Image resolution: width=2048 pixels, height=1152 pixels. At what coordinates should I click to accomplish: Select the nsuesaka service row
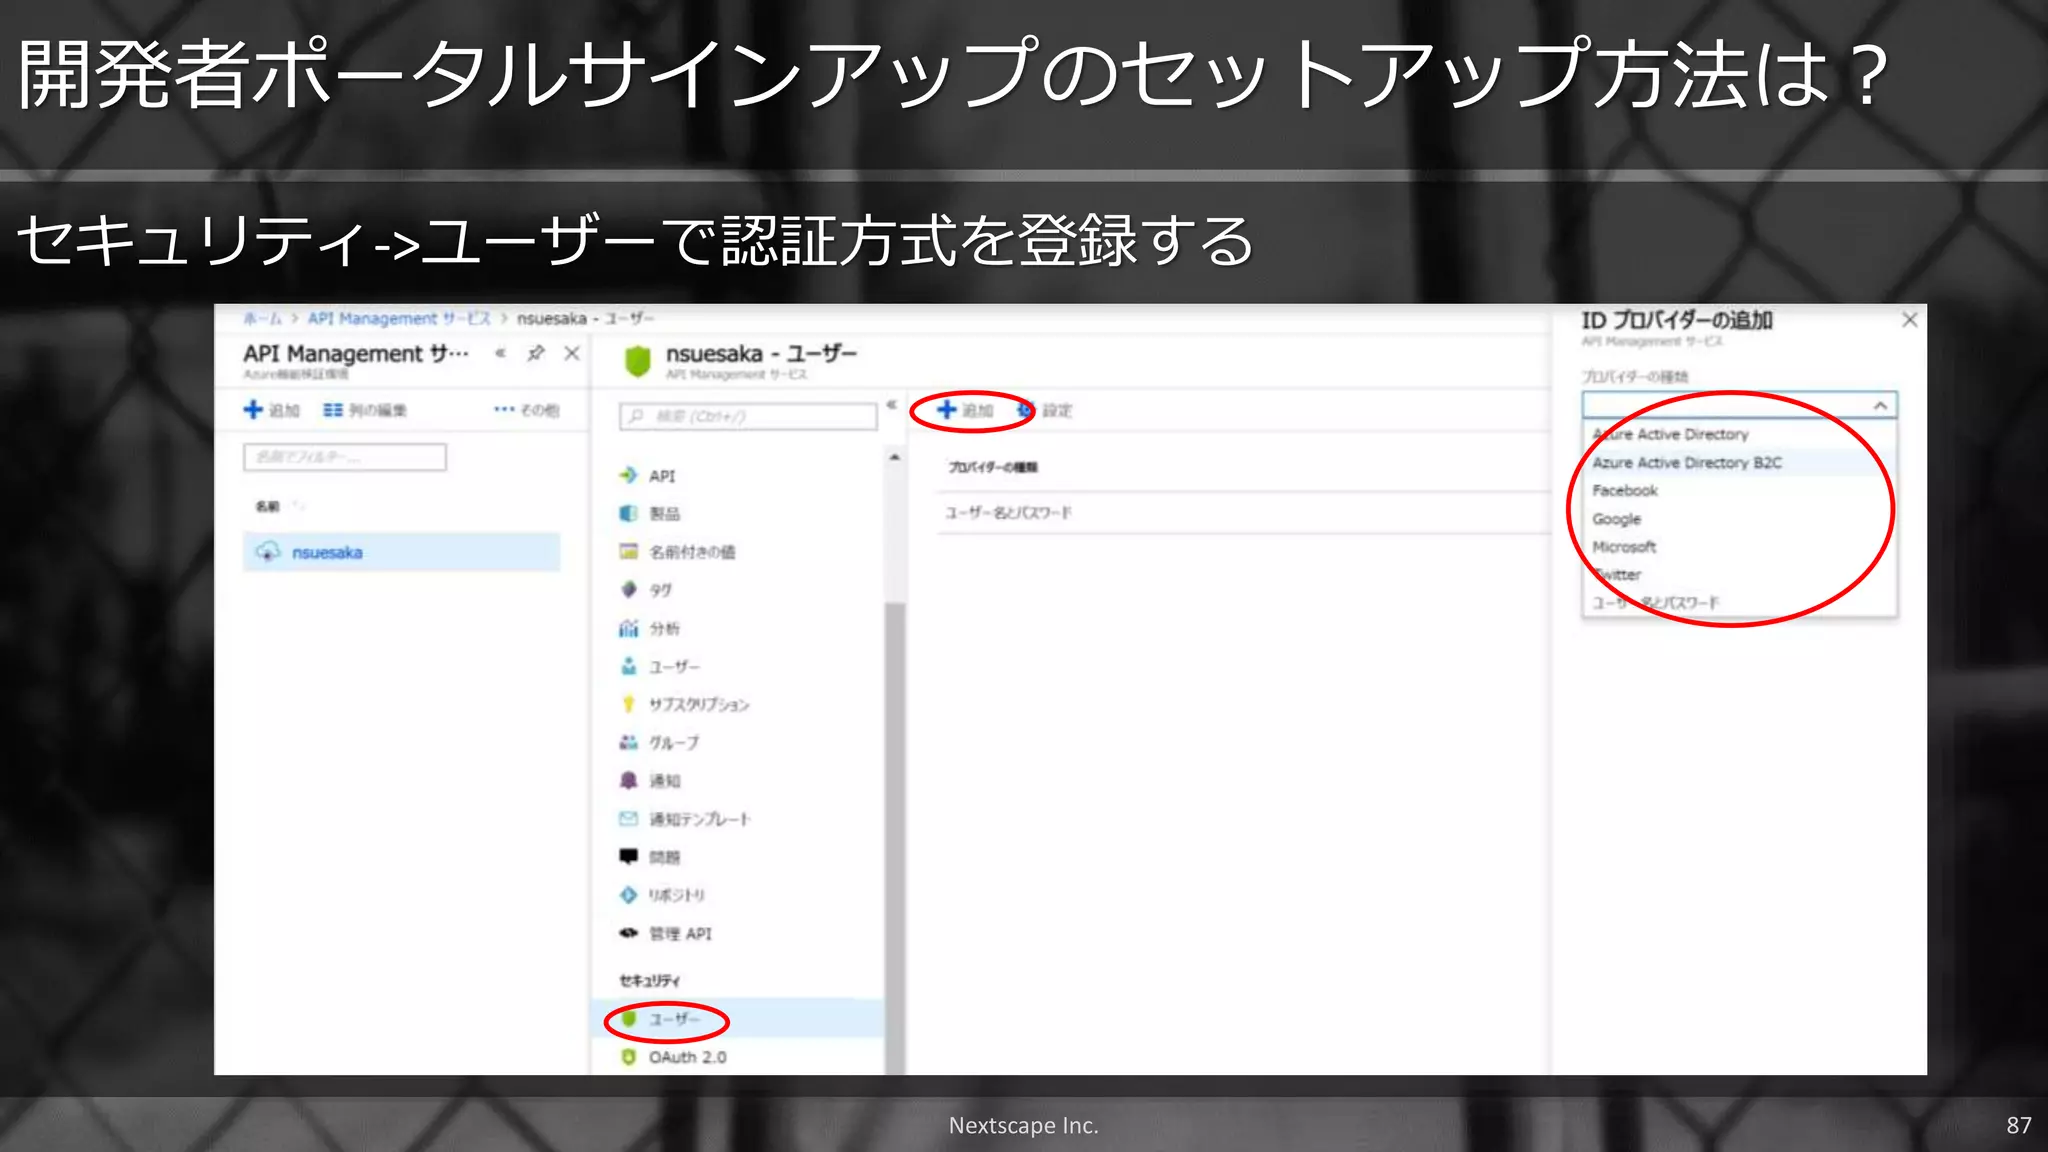[402, 552]
